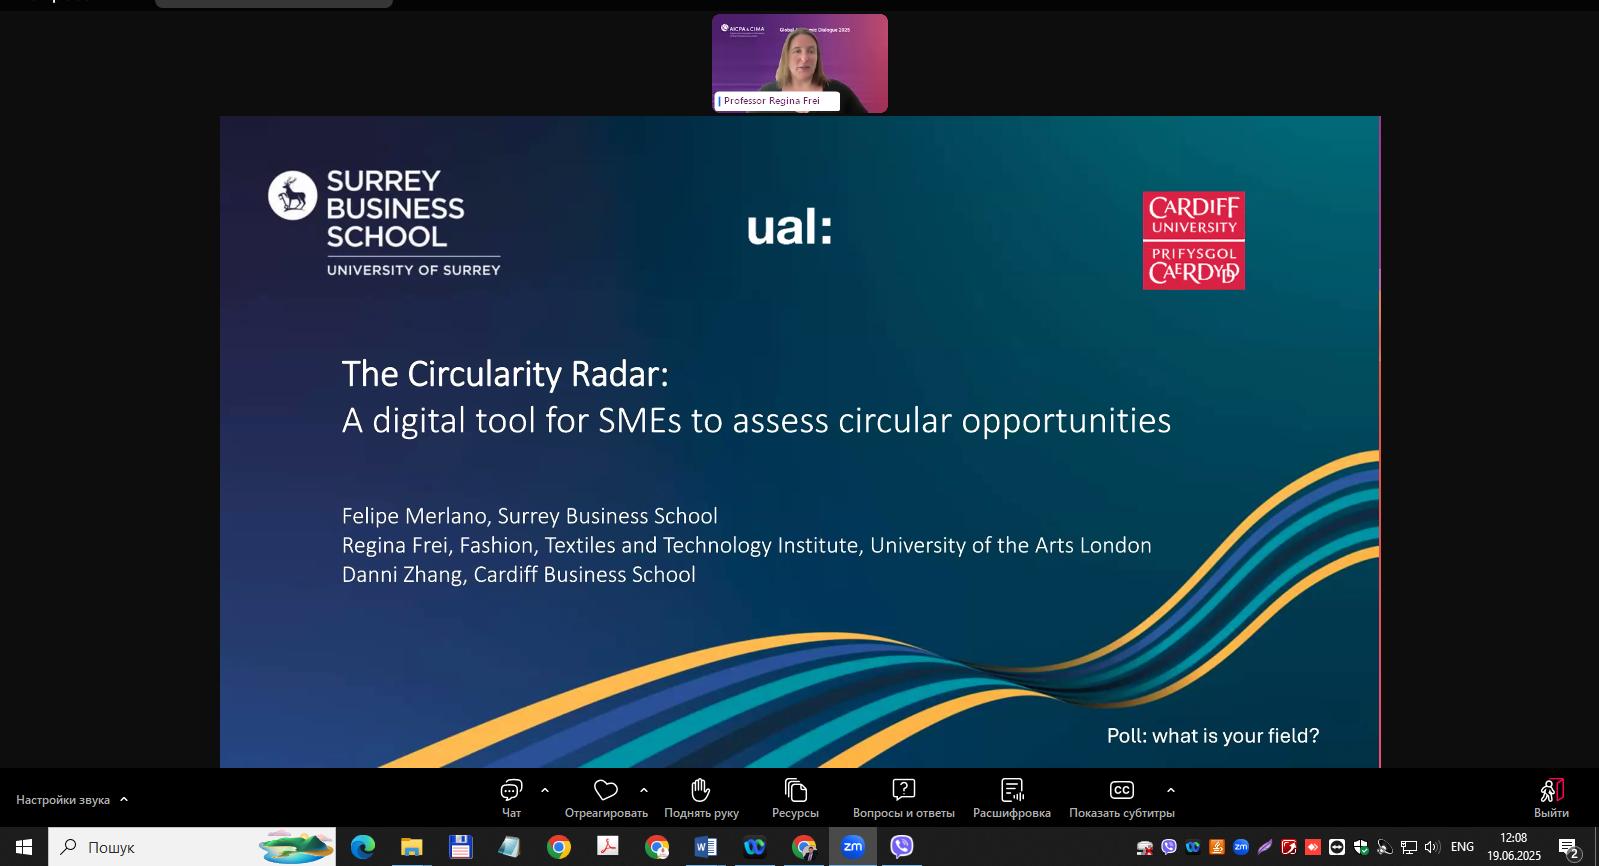
Task: Open Настройки звука audio settings
Action: [72, 800]
